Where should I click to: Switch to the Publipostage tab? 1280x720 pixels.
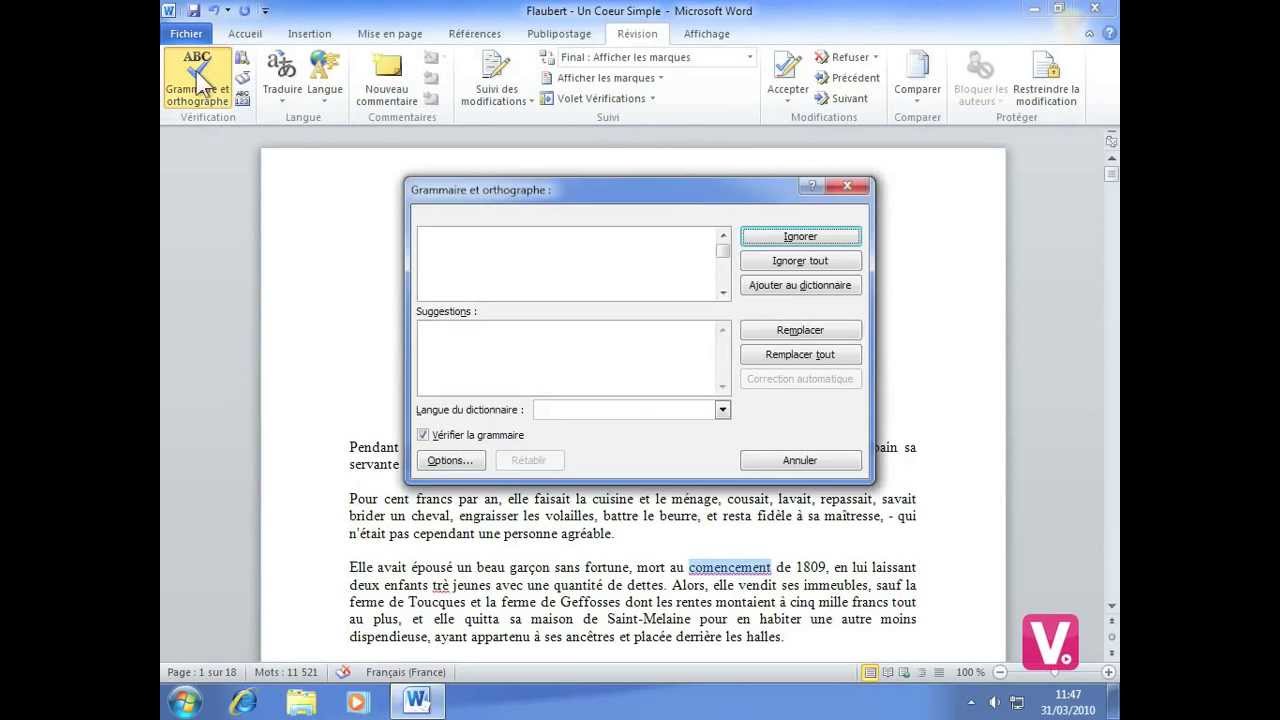[559, 34]
